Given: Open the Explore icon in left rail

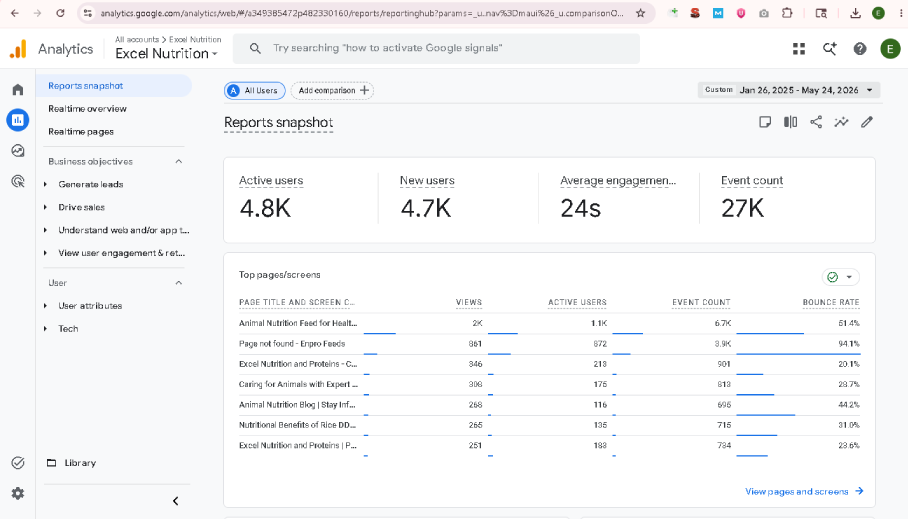Looking at the screenshot, I should coord(18,151).
